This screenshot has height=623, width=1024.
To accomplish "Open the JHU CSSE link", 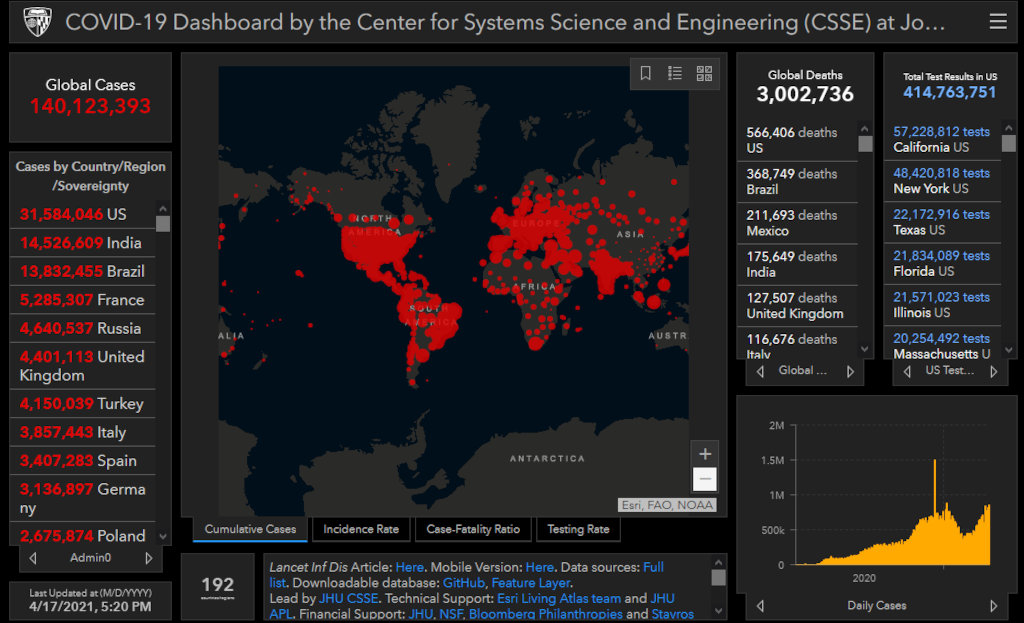I will coord(348,598).
